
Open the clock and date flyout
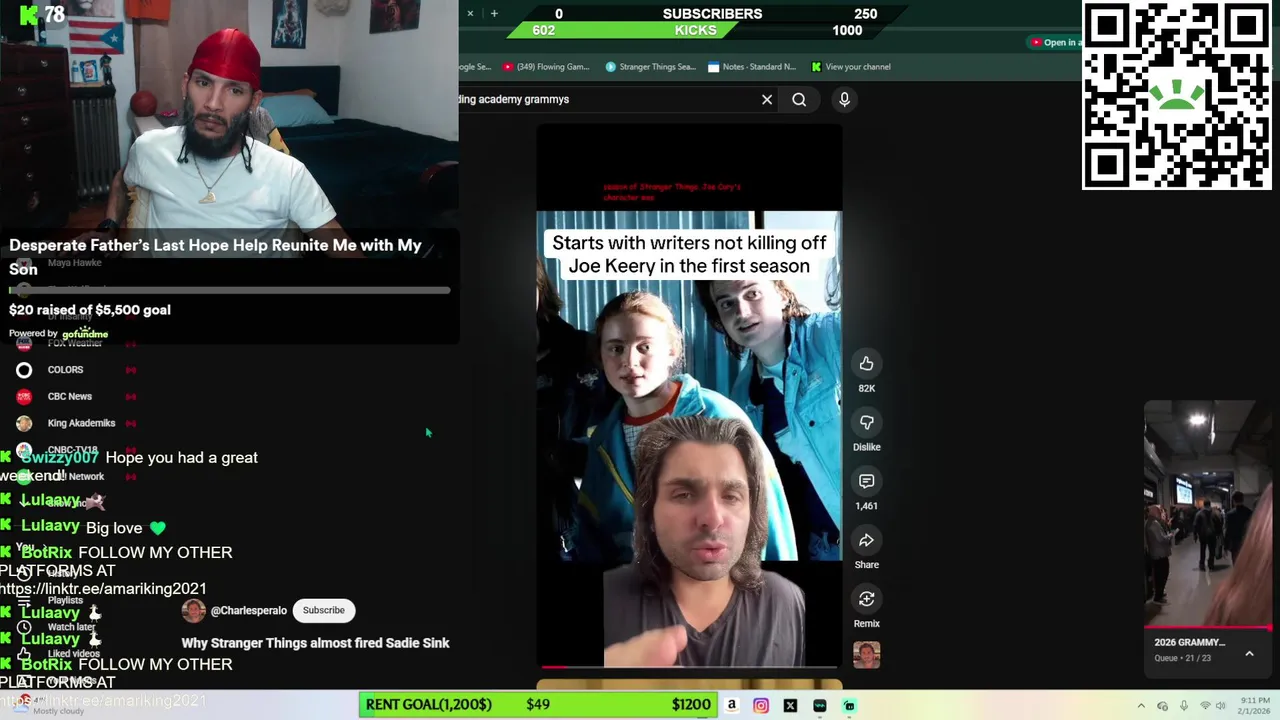pos(1256,705)
